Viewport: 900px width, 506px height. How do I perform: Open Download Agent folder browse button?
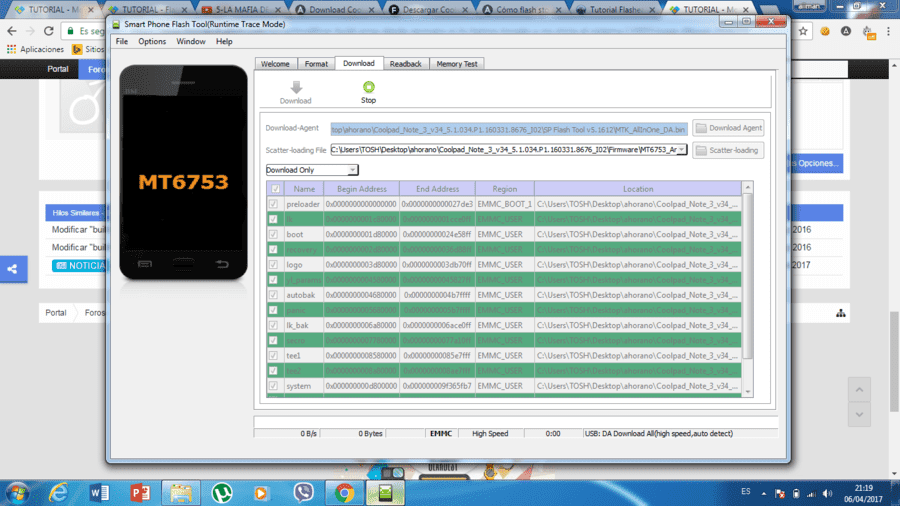(x=728, y=128)
